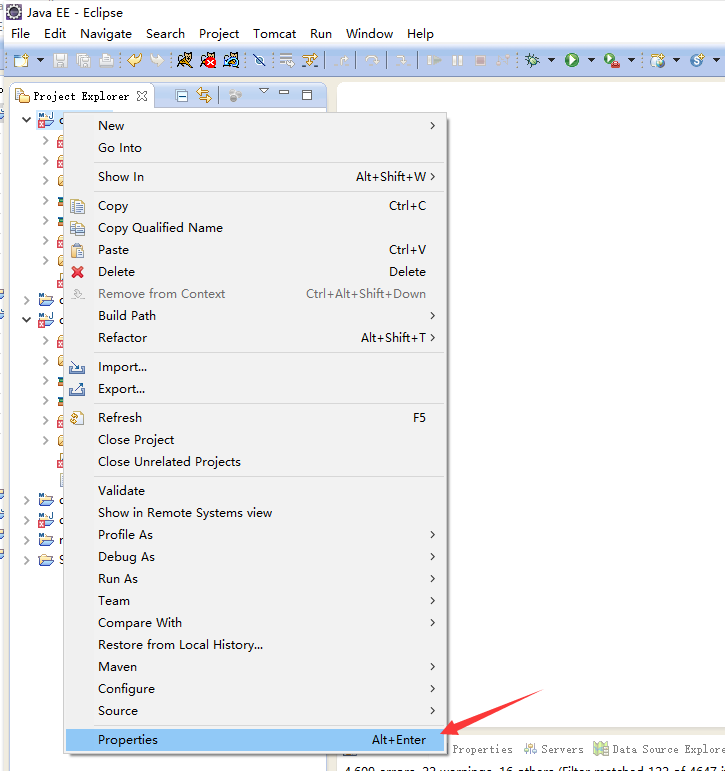Choose Go Into from the context menu
Image resolution: width=725 pixels, height=771 pixels.
point(255,148)
